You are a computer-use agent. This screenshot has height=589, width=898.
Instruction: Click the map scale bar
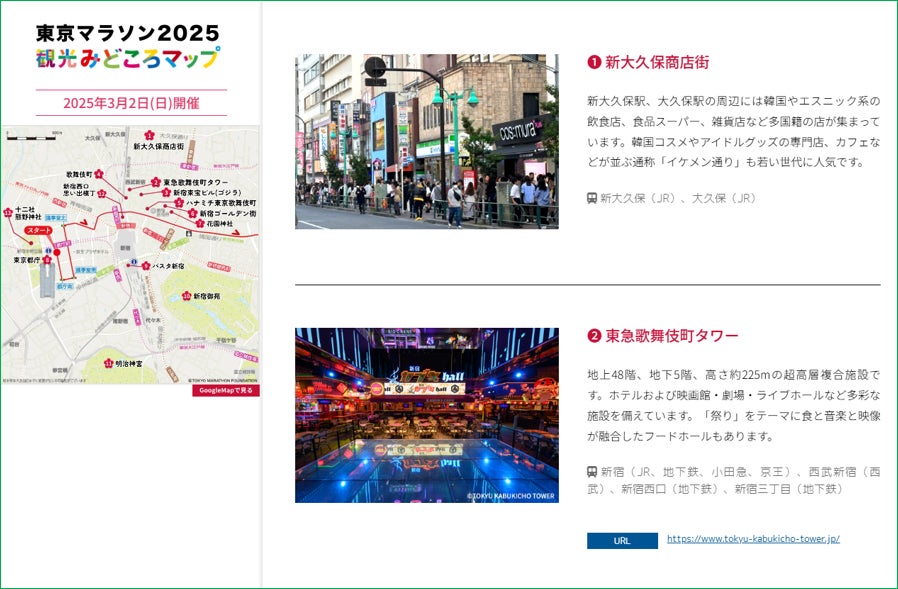[31, 138]
